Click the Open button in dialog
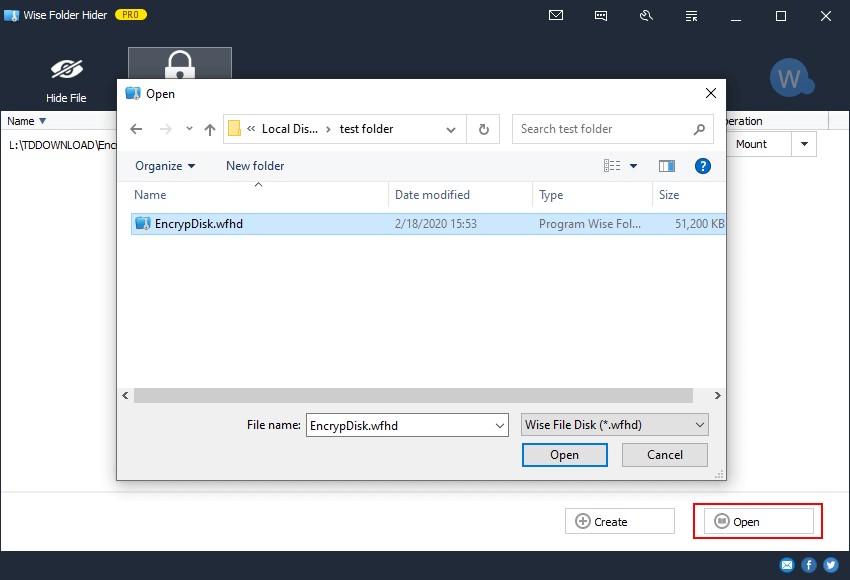Viewport: 850px width, 580px height. 564,455
